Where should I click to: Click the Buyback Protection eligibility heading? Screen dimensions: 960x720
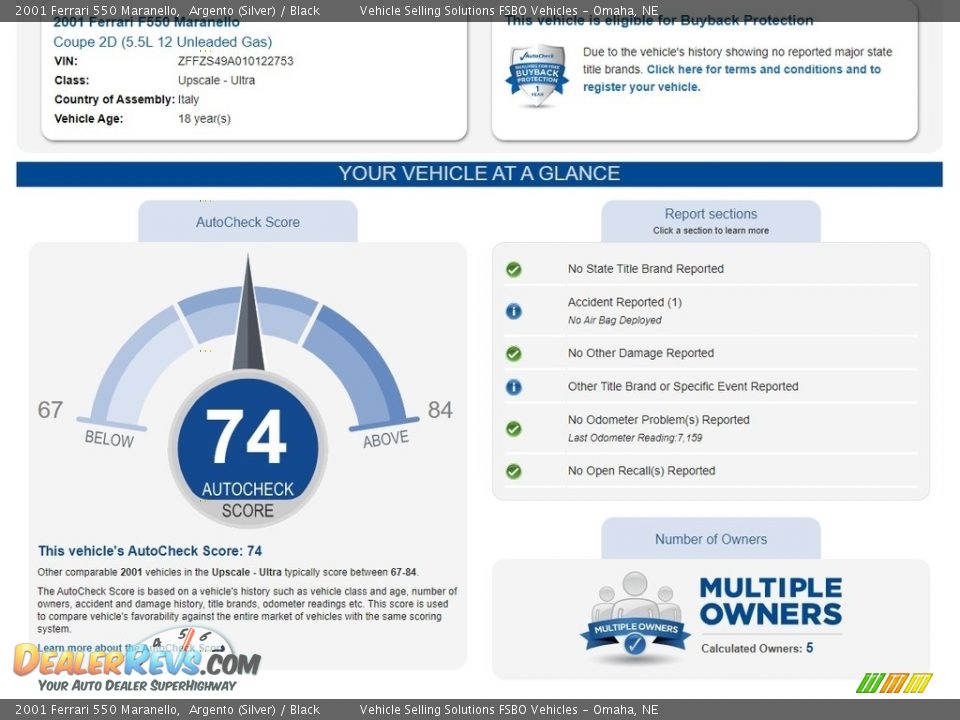point(659,22)
